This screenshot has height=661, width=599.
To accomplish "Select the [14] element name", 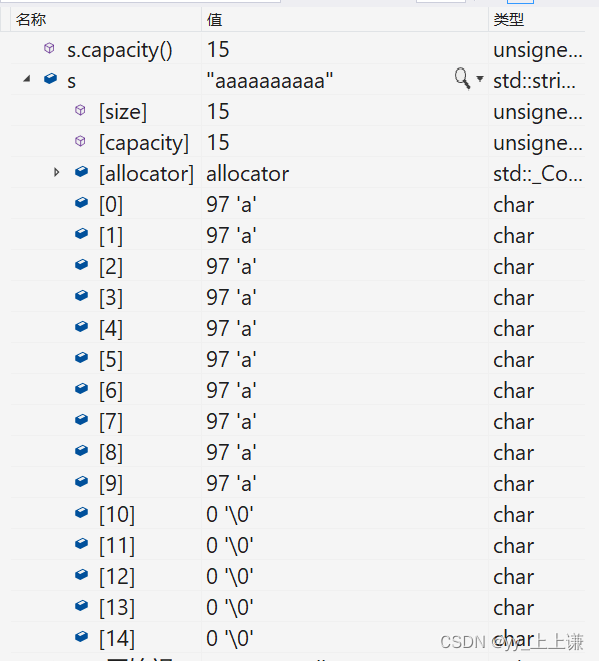I will coord(117,639).
